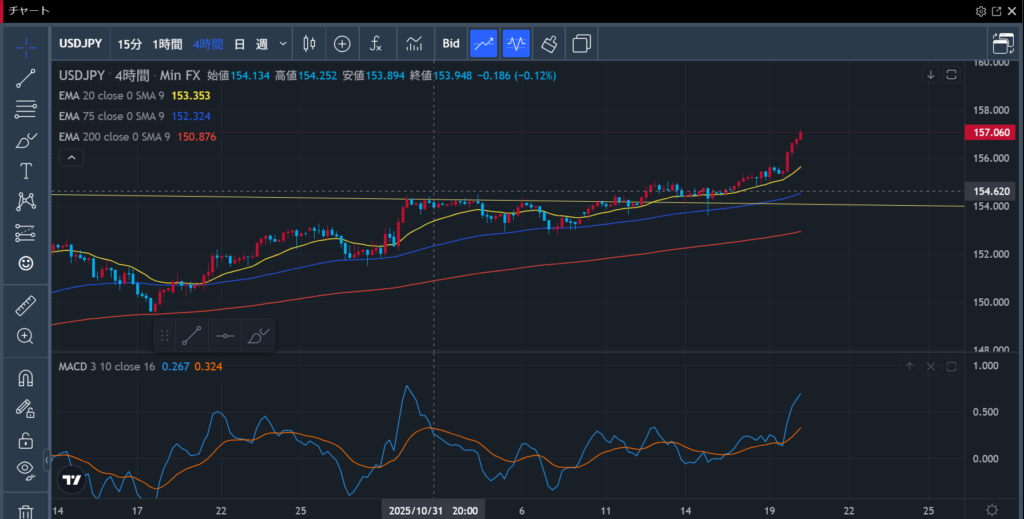
Task: Click the 157.060 price label on axis
Action: coord(988,132)
